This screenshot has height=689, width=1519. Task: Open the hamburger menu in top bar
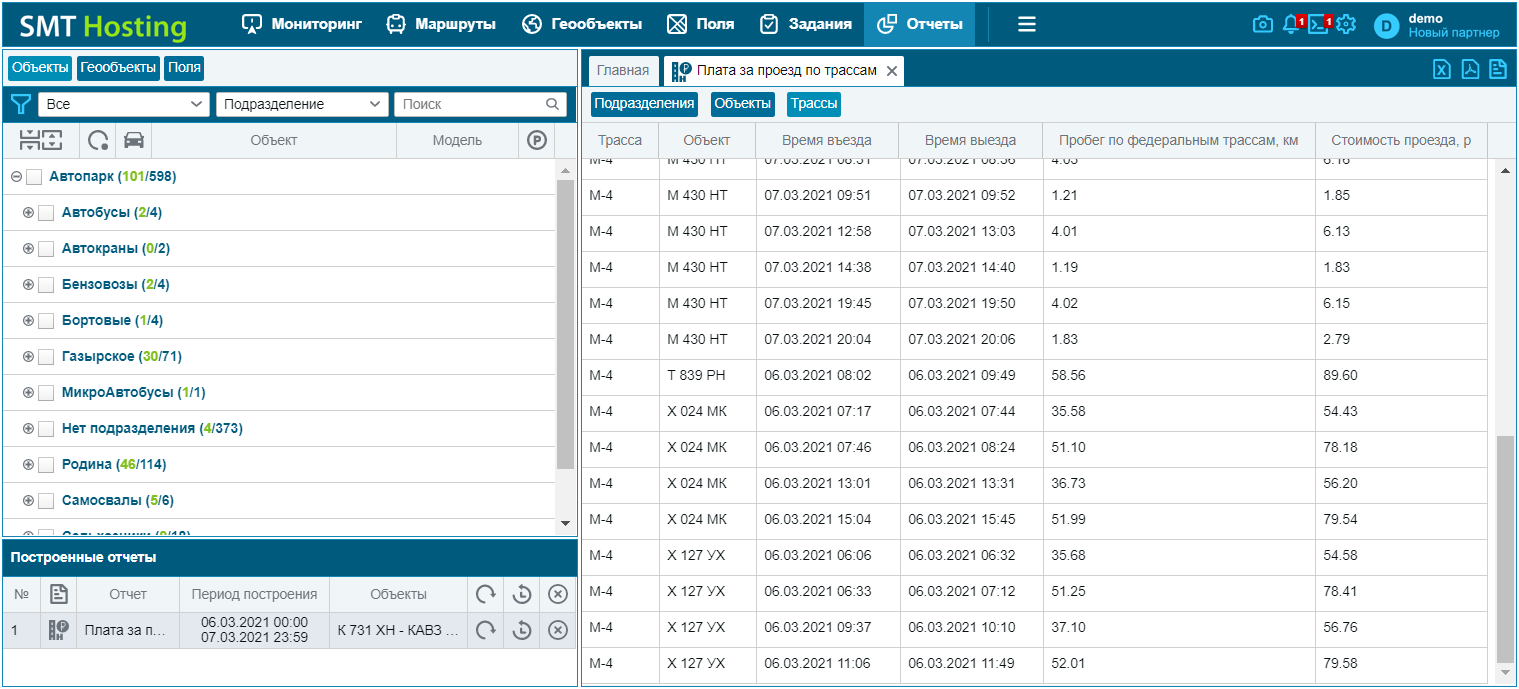(x=1027, y=24)
